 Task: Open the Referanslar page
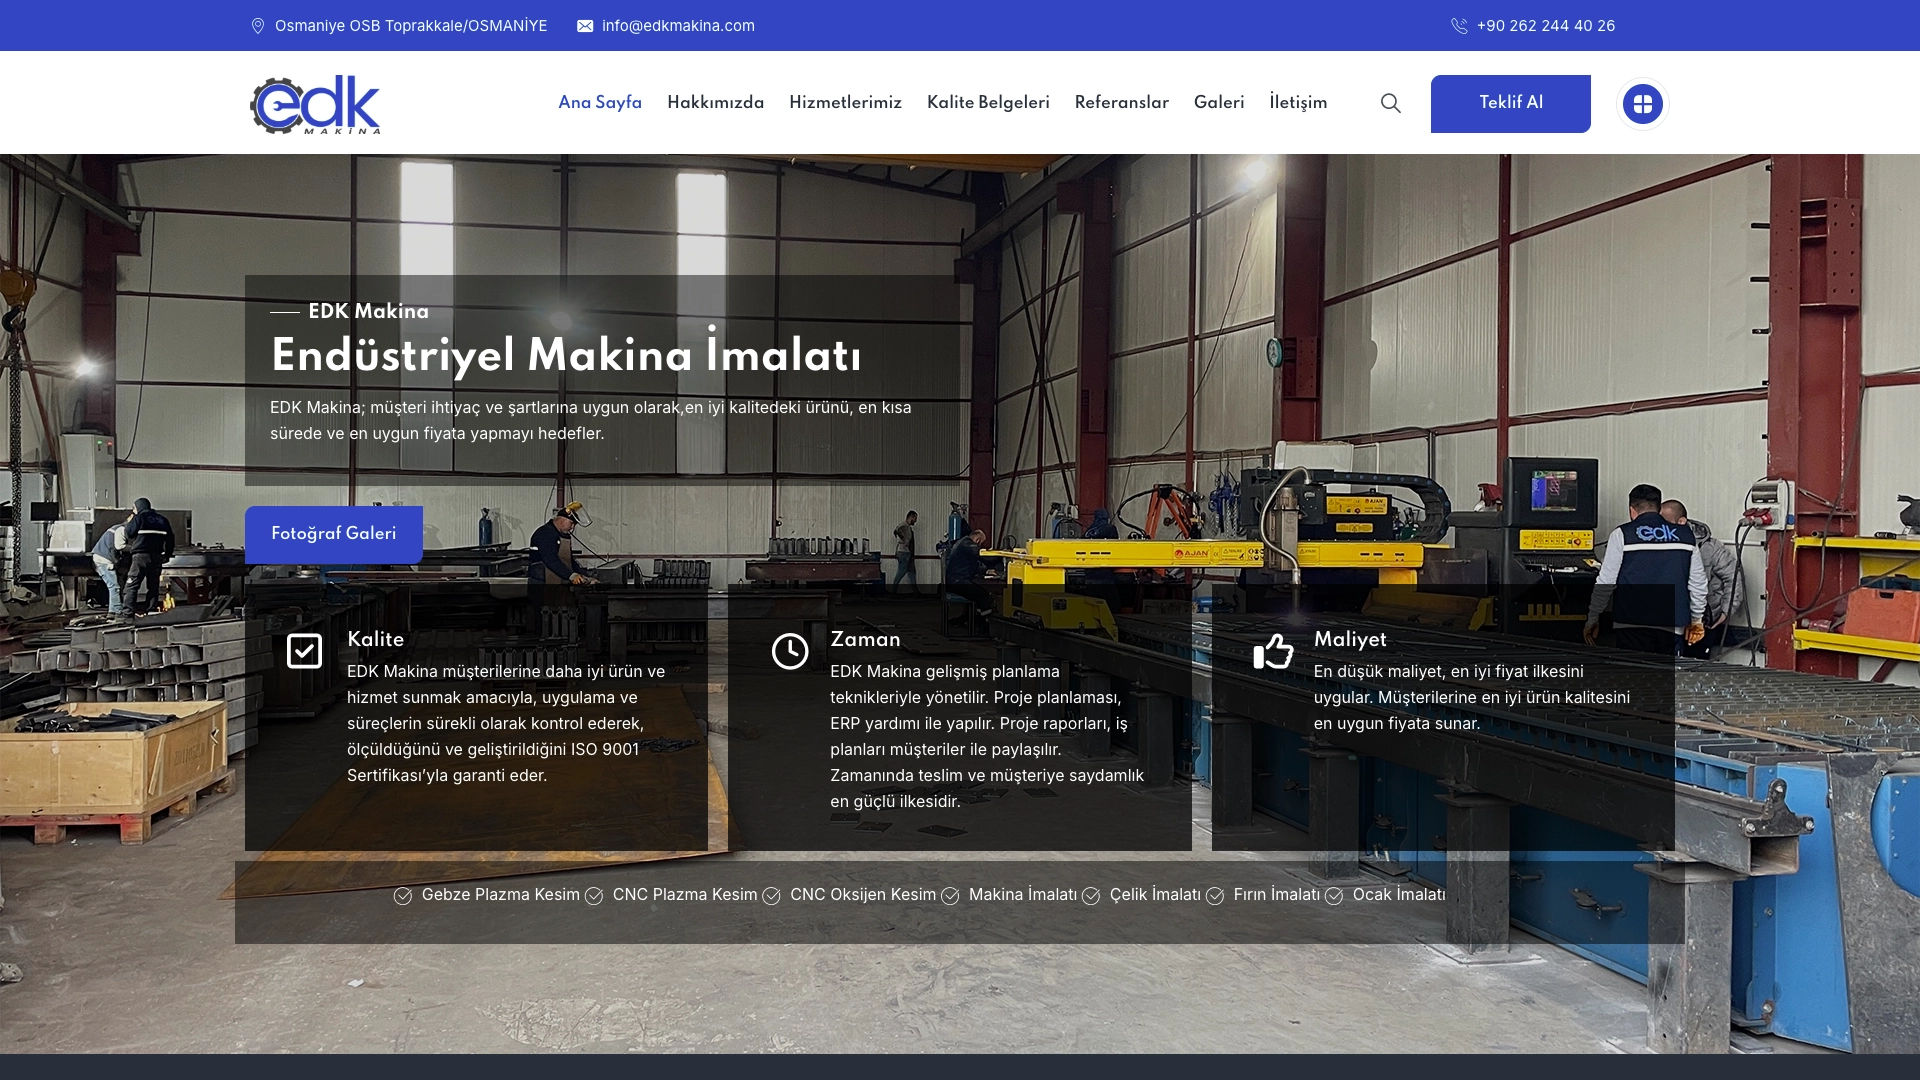[1121, 102]
